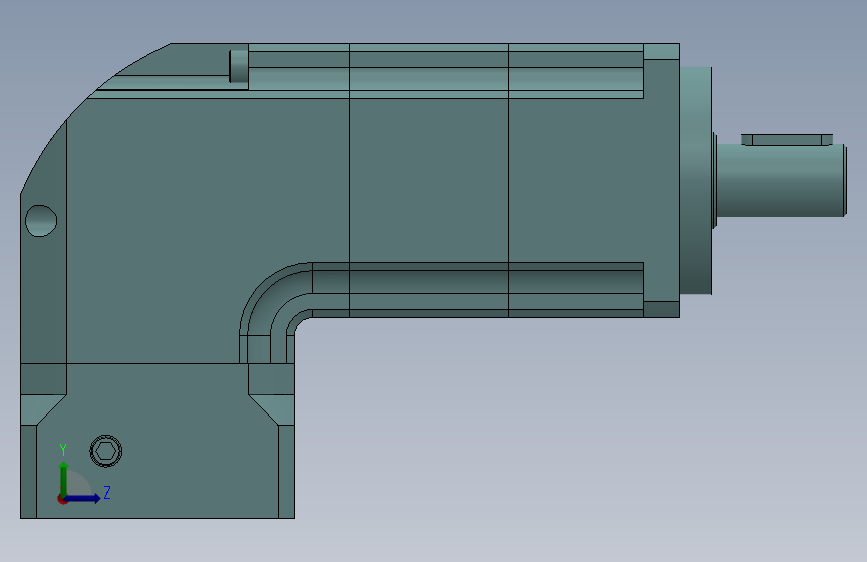867x562 pixels.
Task: Pick the round hole on left face
Action: pos(41,221)
